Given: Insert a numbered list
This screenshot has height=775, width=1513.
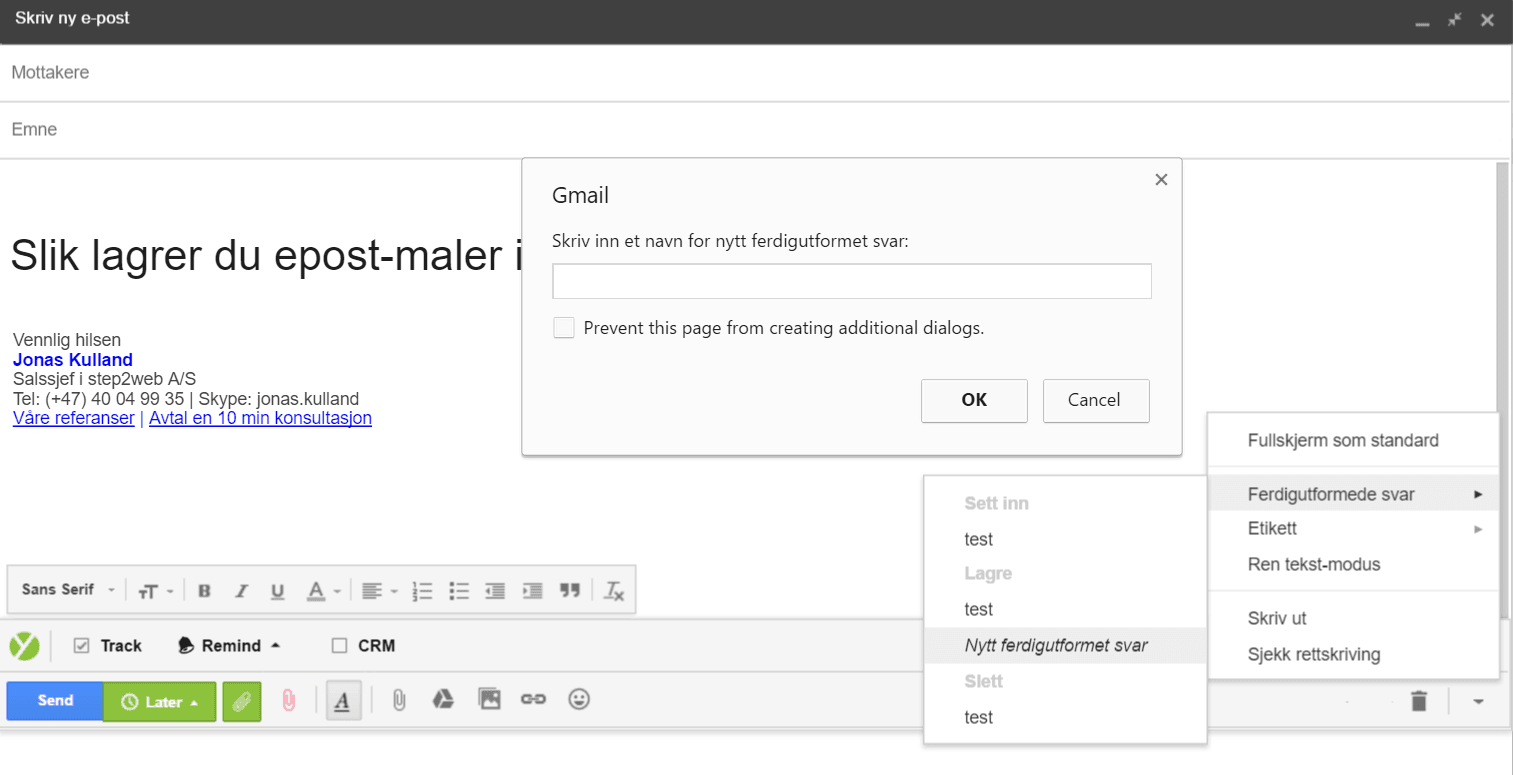Looking at the screenshot, I should 422,590.
